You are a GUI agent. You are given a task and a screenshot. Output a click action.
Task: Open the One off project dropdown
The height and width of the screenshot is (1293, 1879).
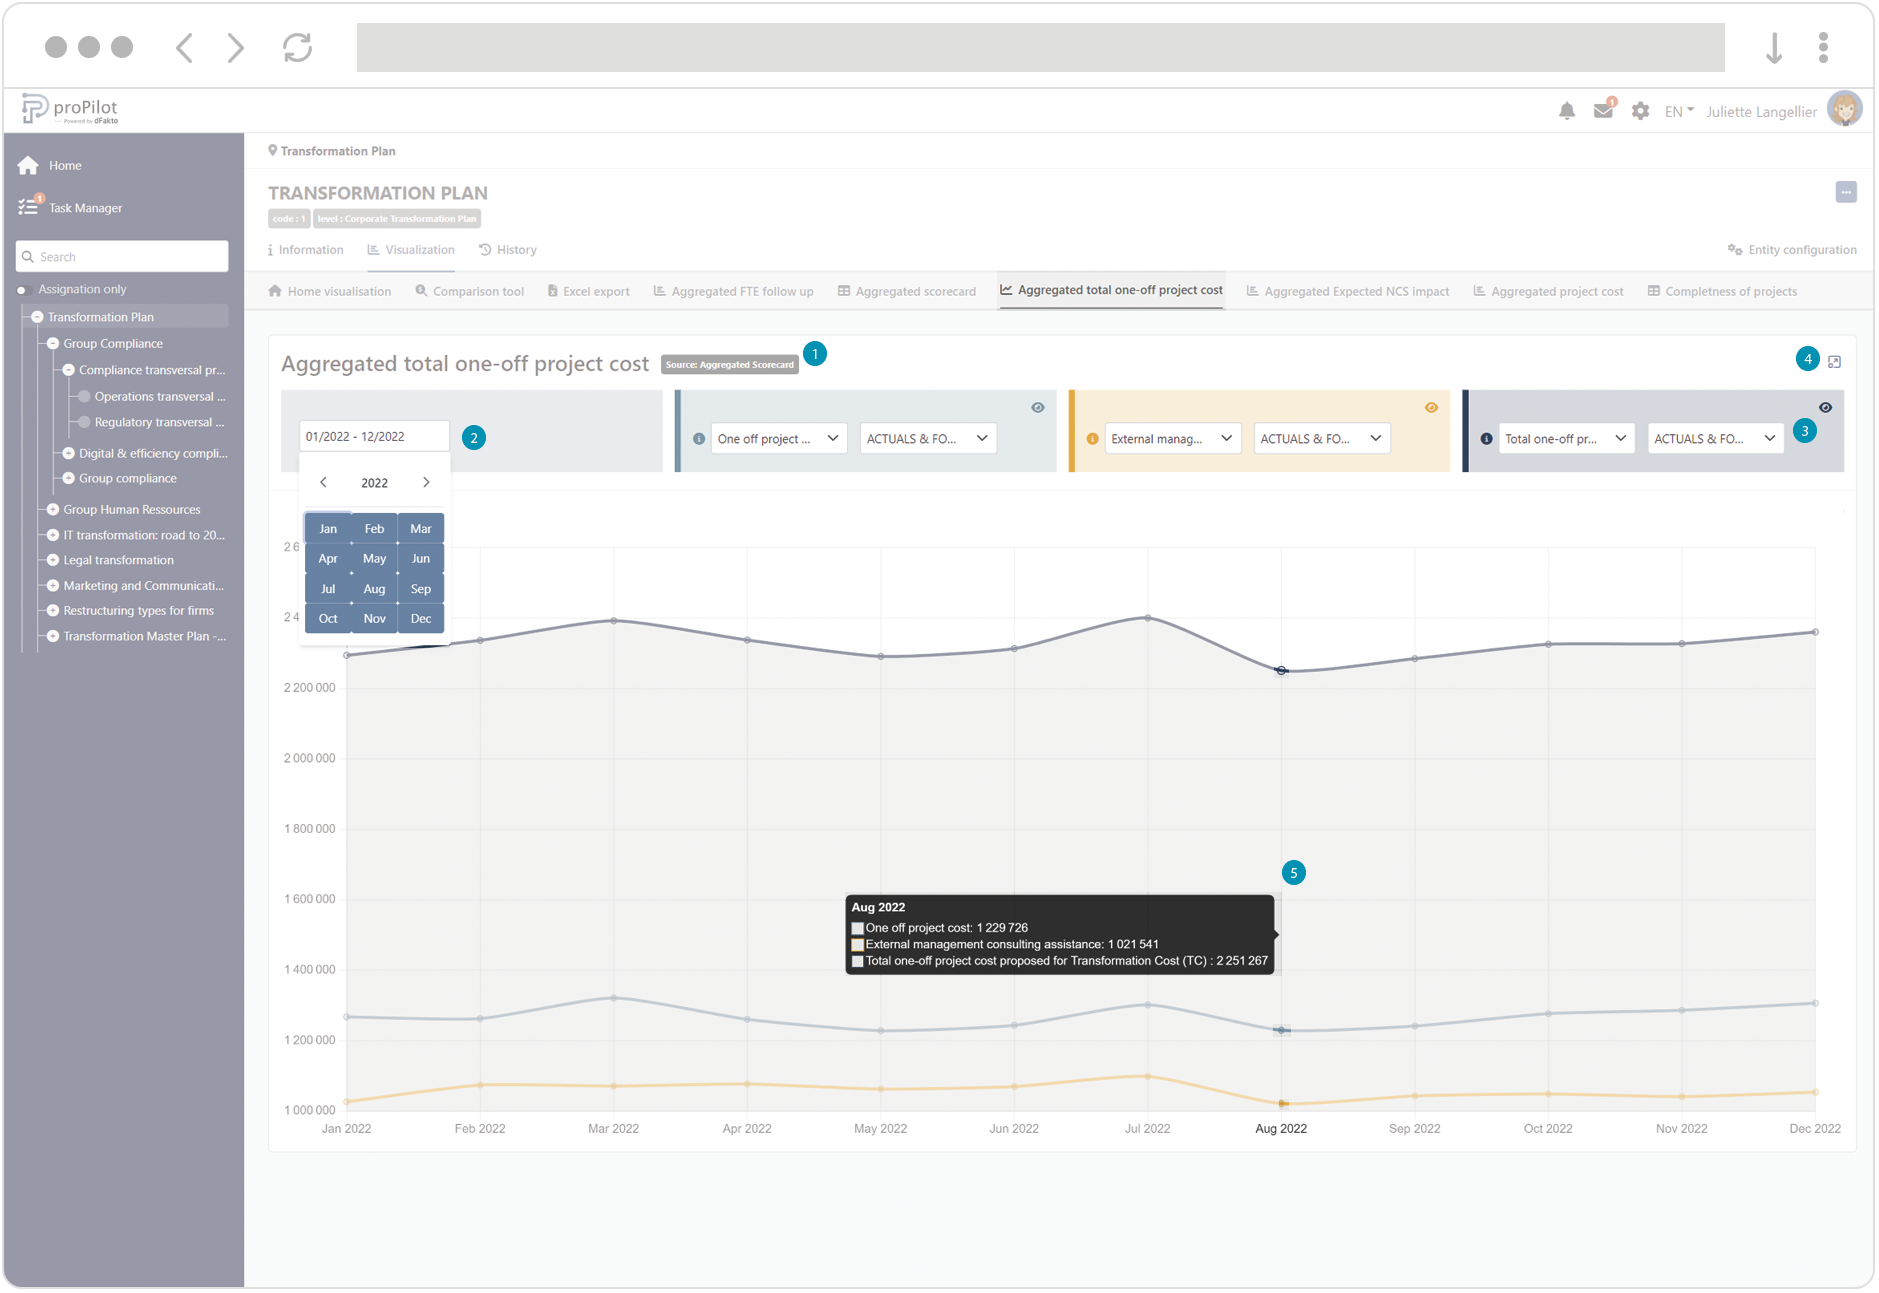(778, 439)
